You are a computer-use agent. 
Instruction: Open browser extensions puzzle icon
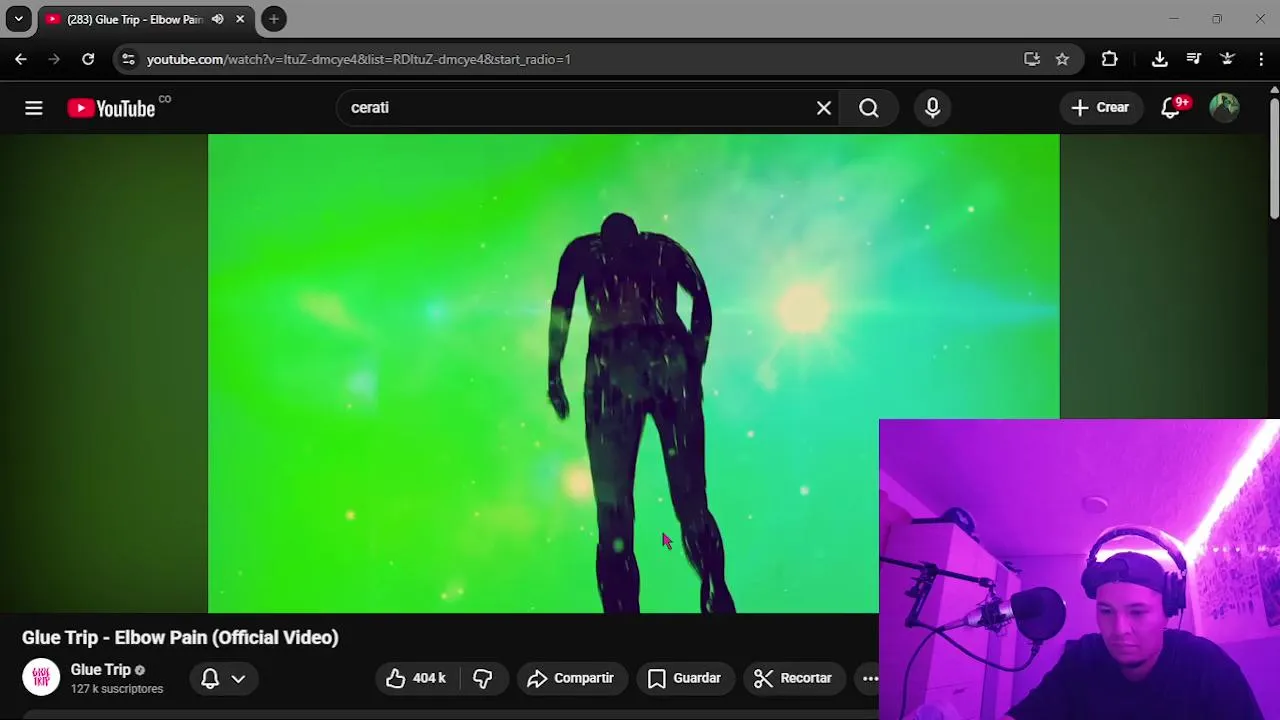[x=1109, y=59]
